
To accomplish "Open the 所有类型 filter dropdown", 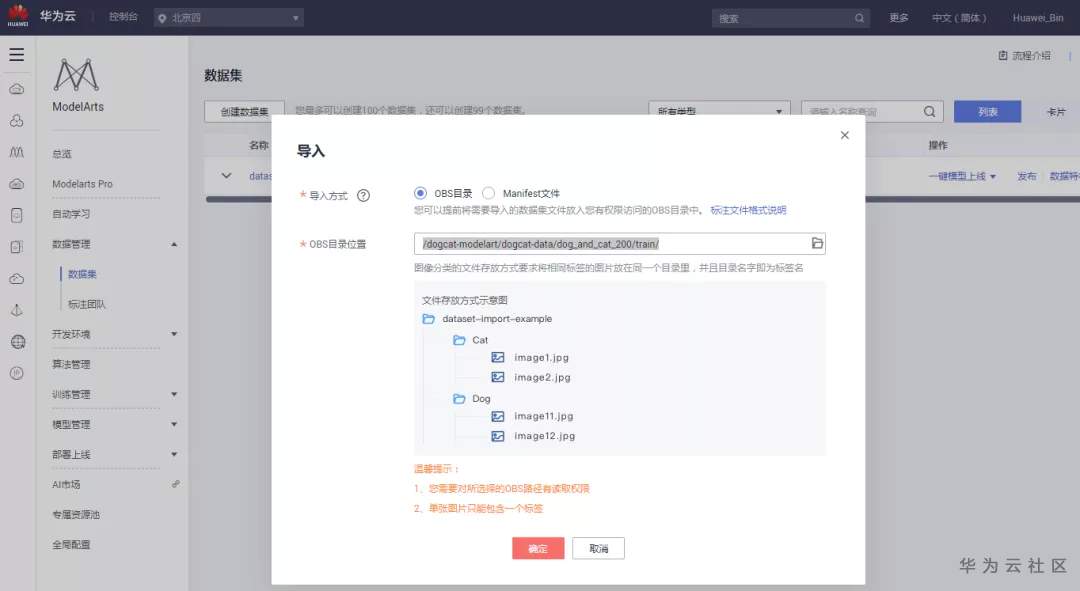I will tap(720, 112).
